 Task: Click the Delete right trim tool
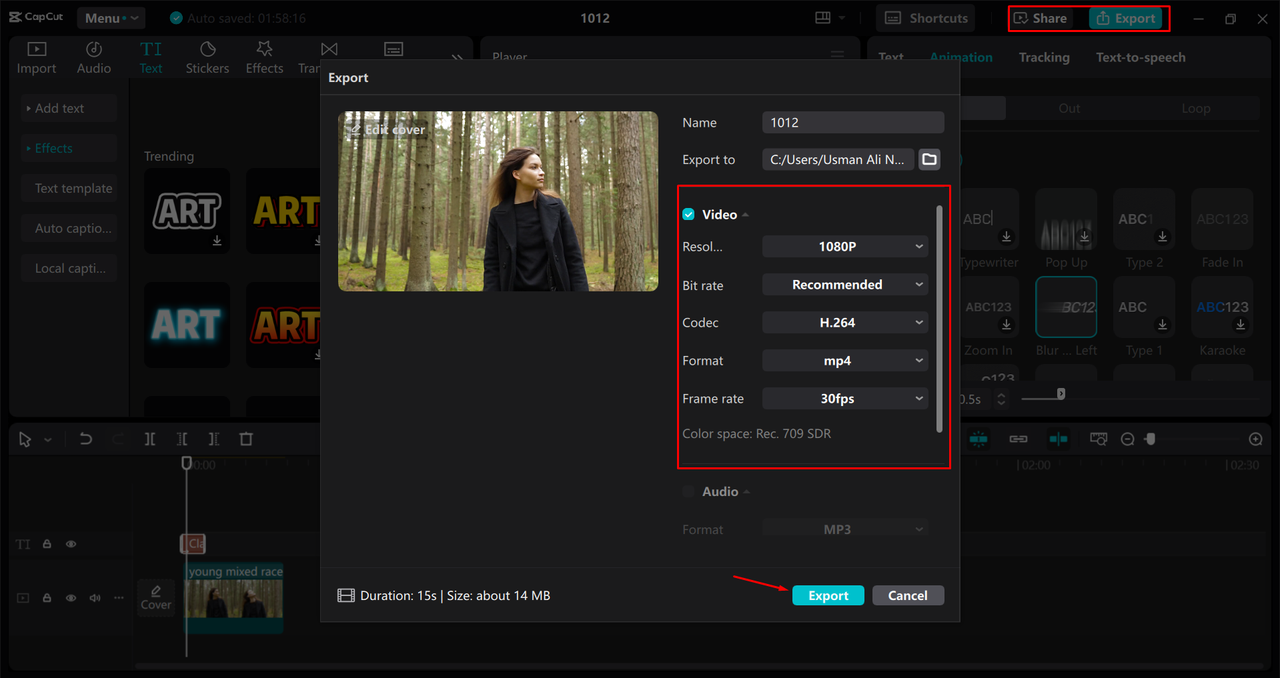[x=214, y=439]
